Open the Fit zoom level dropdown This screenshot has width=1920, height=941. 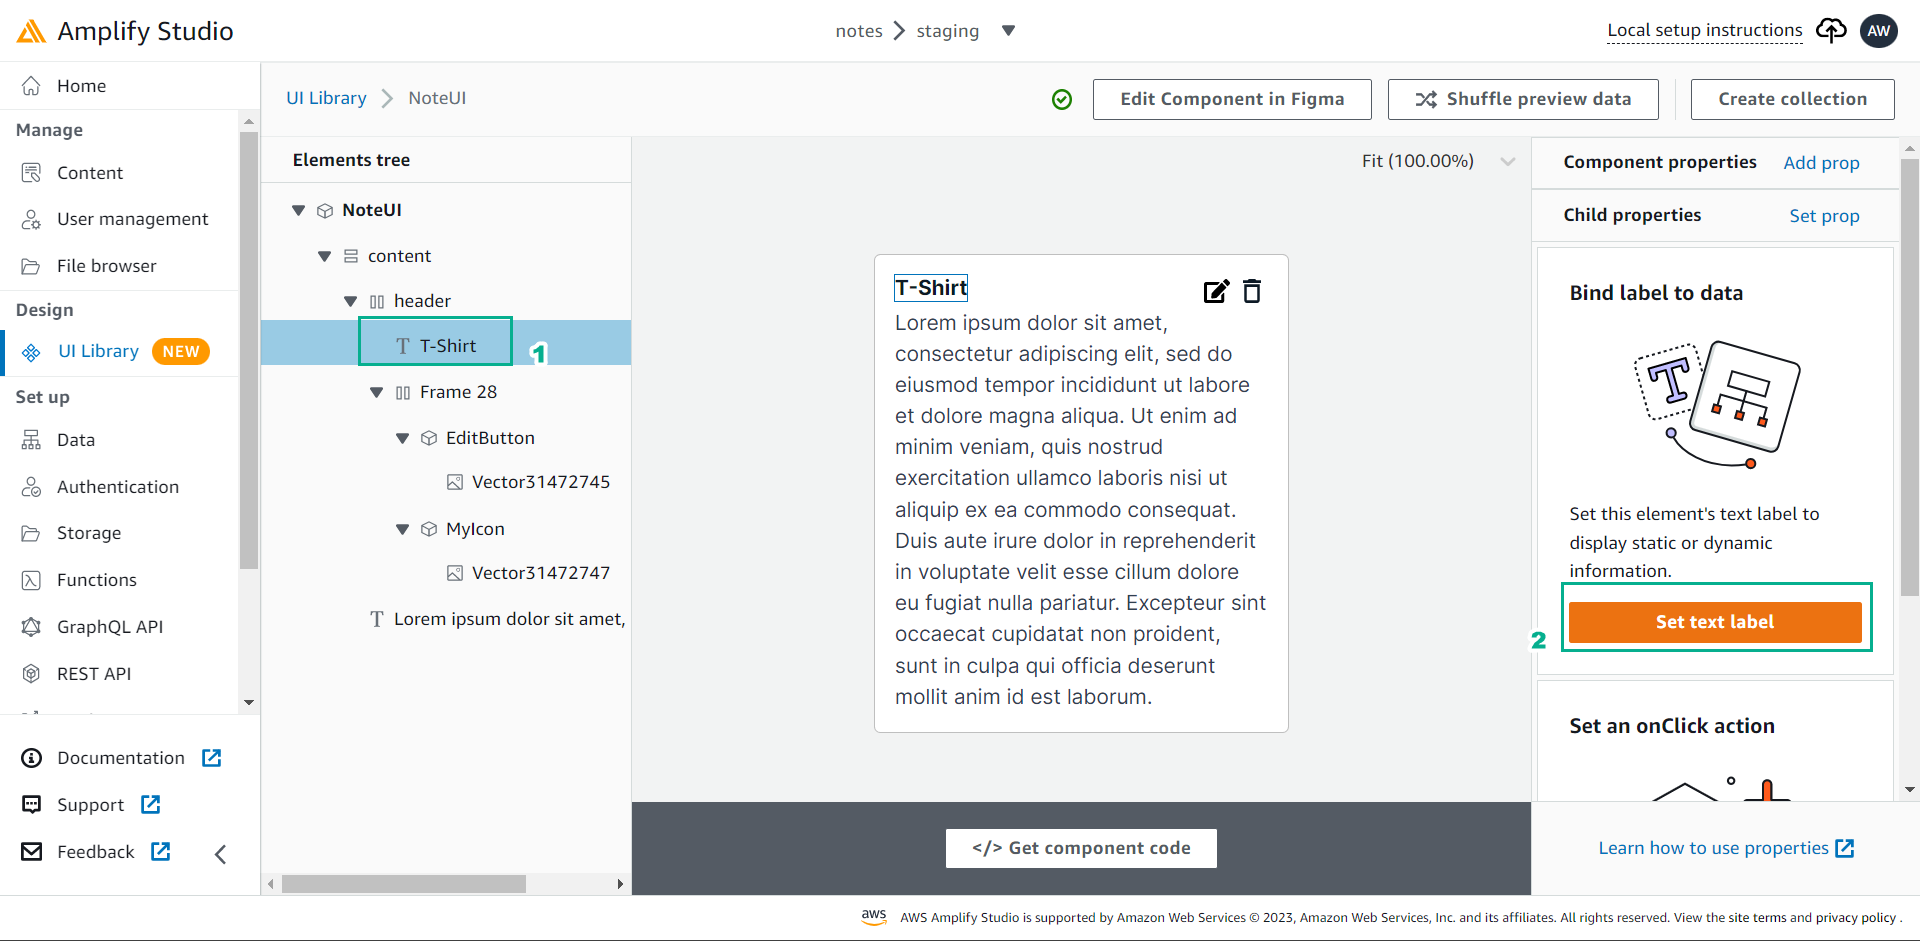(x=1438, y=161)
